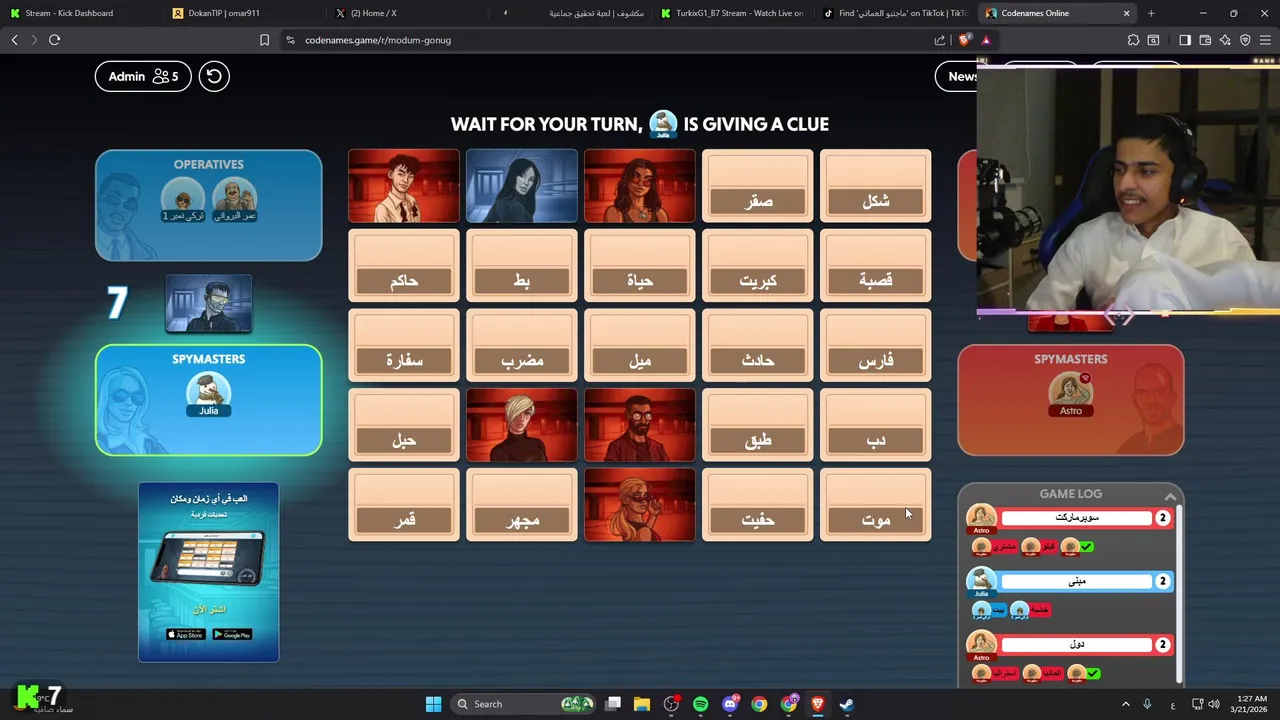Choose the card طبق
The height and width of the screenshot is (720, 1280).
757,426
